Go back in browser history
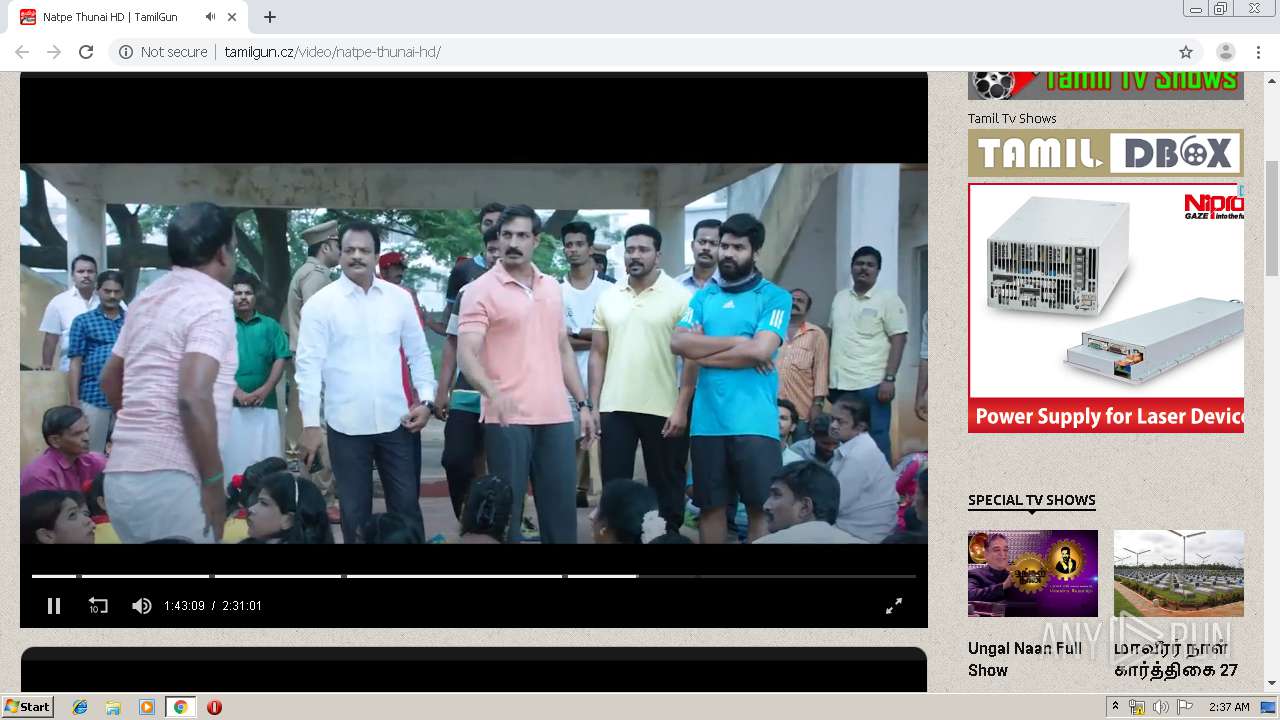This screenshot has height=720, width=1280. [x=22, y=52]
